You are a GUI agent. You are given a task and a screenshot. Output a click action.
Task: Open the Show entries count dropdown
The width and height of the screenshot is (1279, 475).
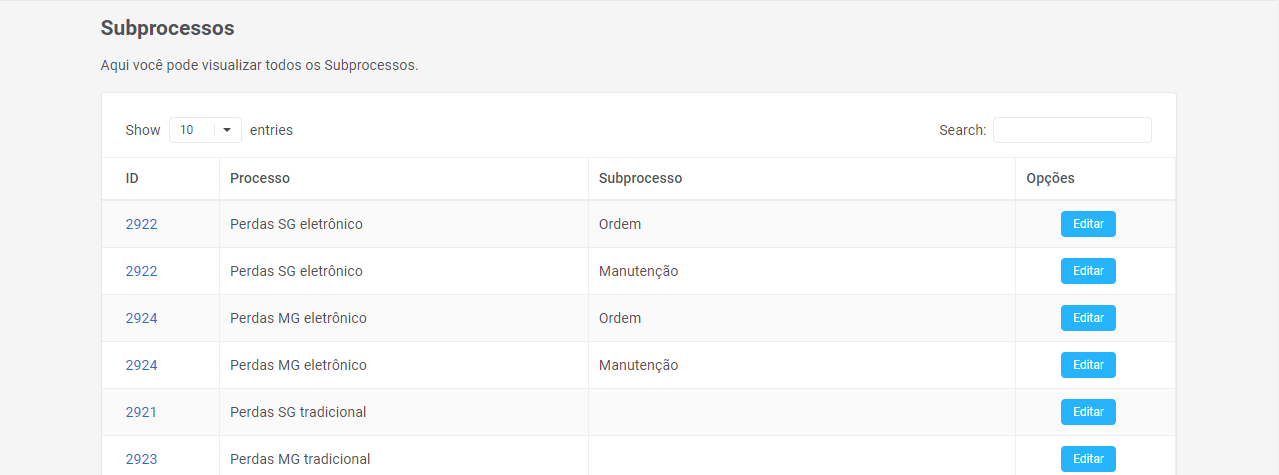click(205, 130)
